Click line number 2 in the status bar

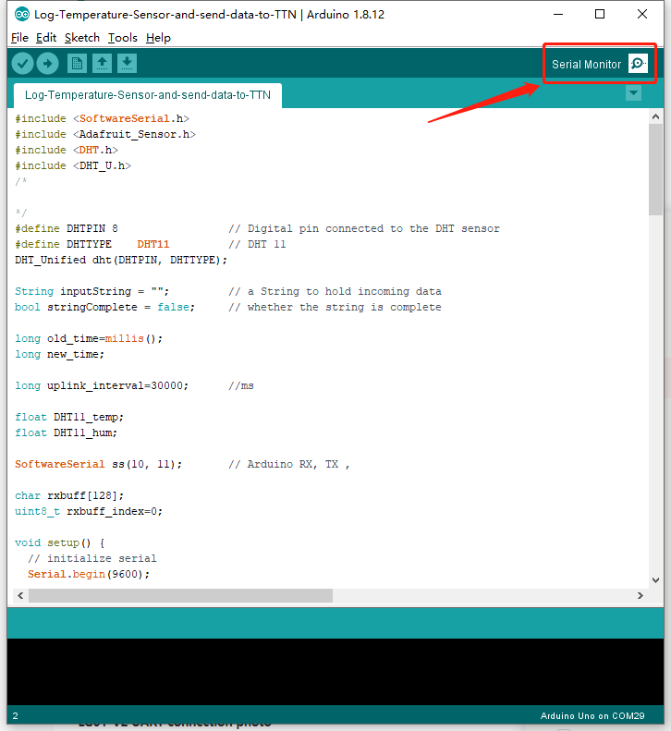[x=15, y=716]
